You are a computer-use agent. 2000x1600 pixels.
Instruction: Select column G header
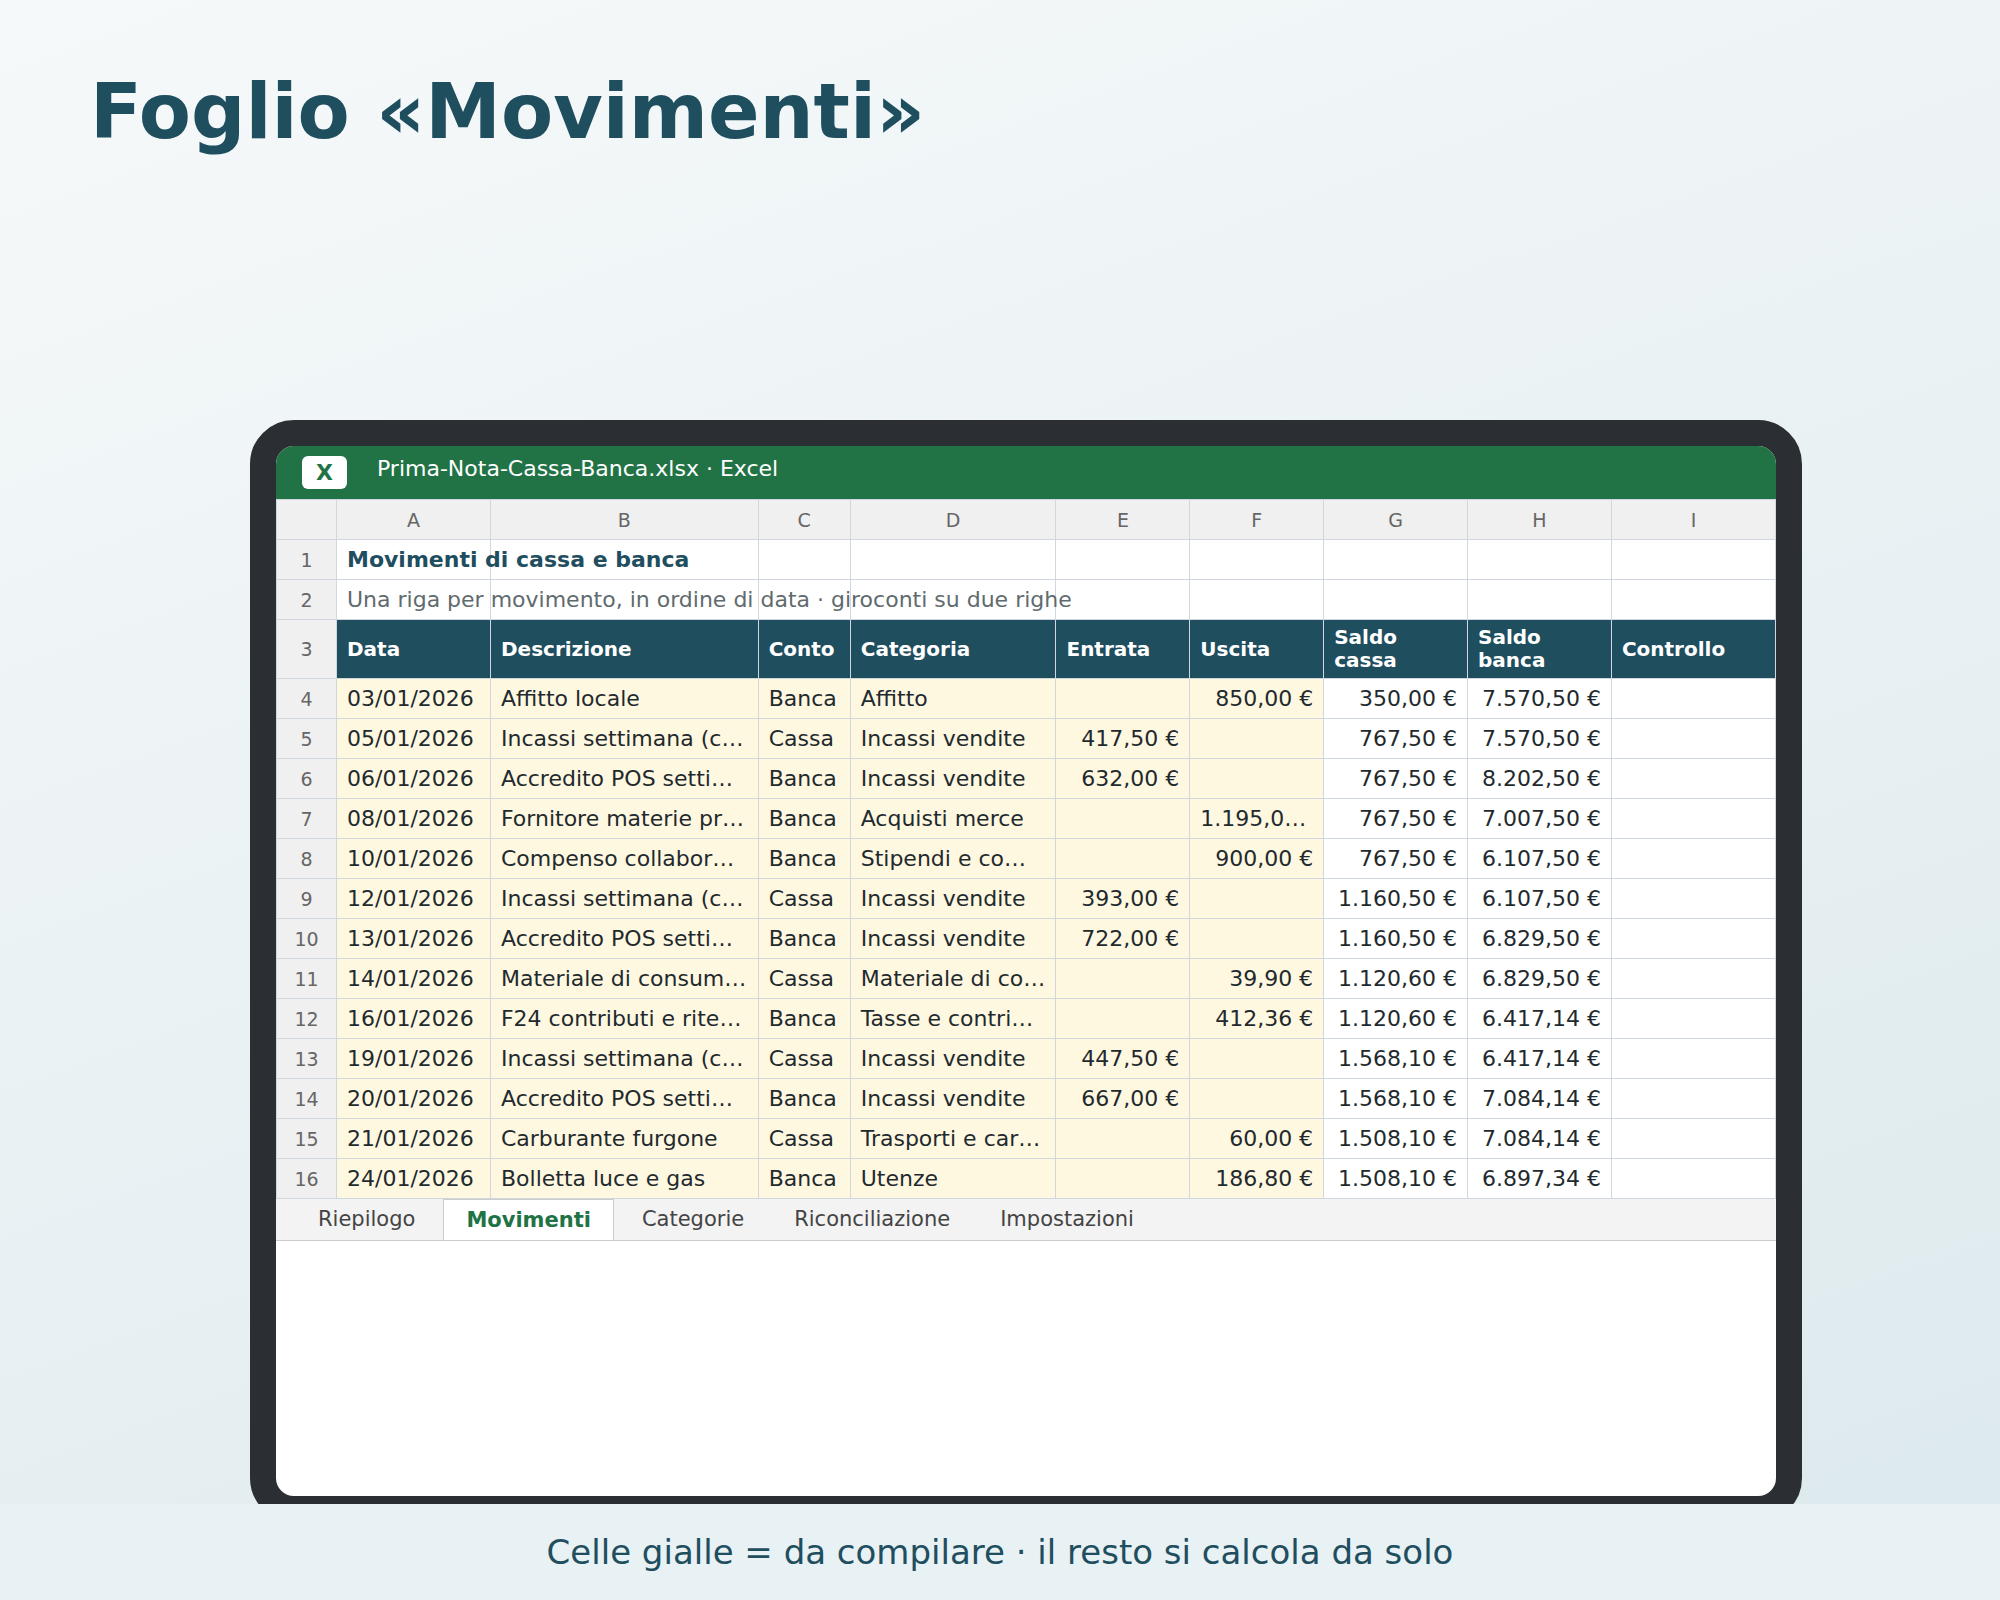(1395, 520)
